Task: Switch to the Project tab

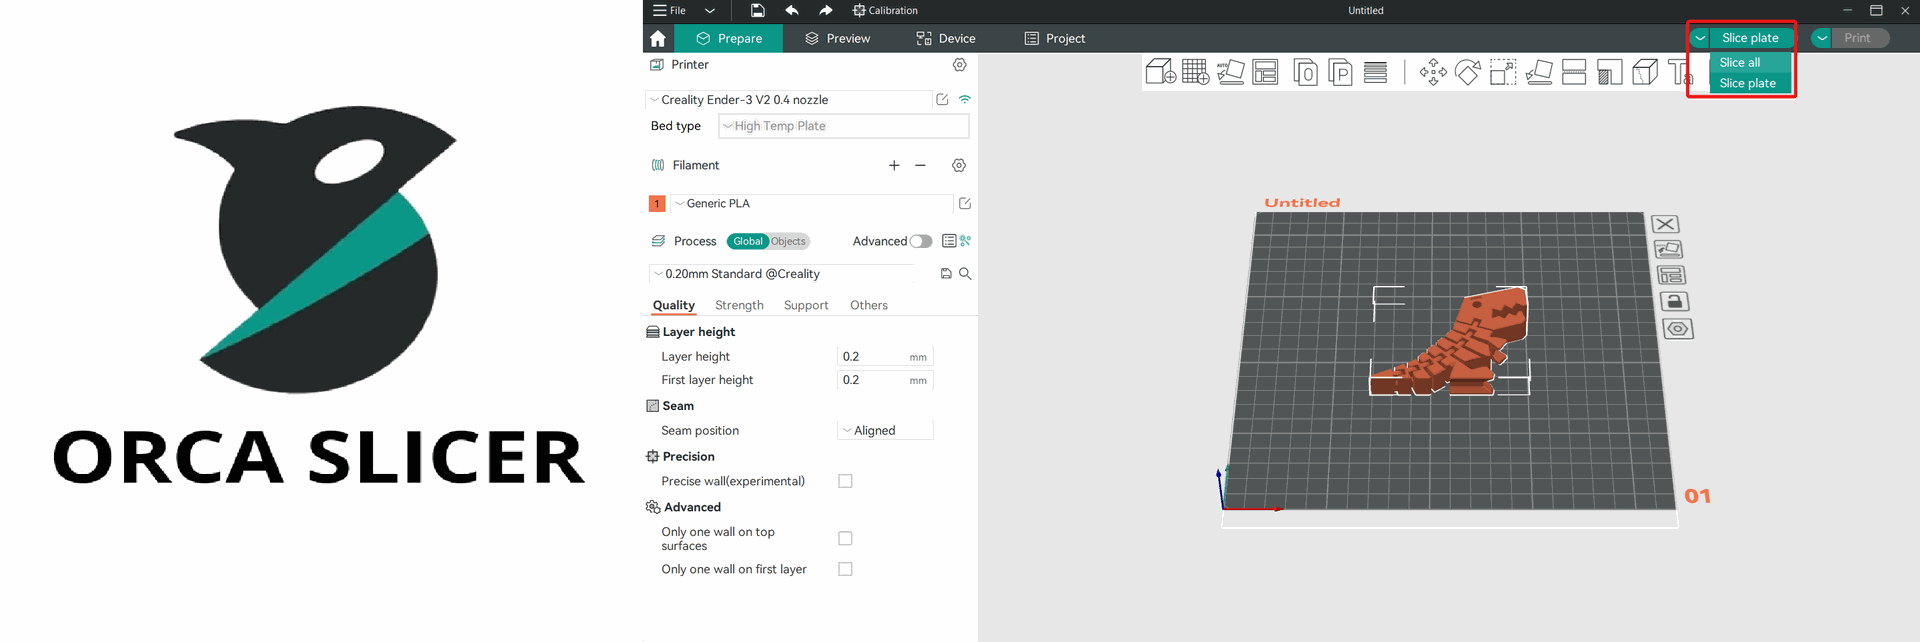Action: click(1055, 38)
